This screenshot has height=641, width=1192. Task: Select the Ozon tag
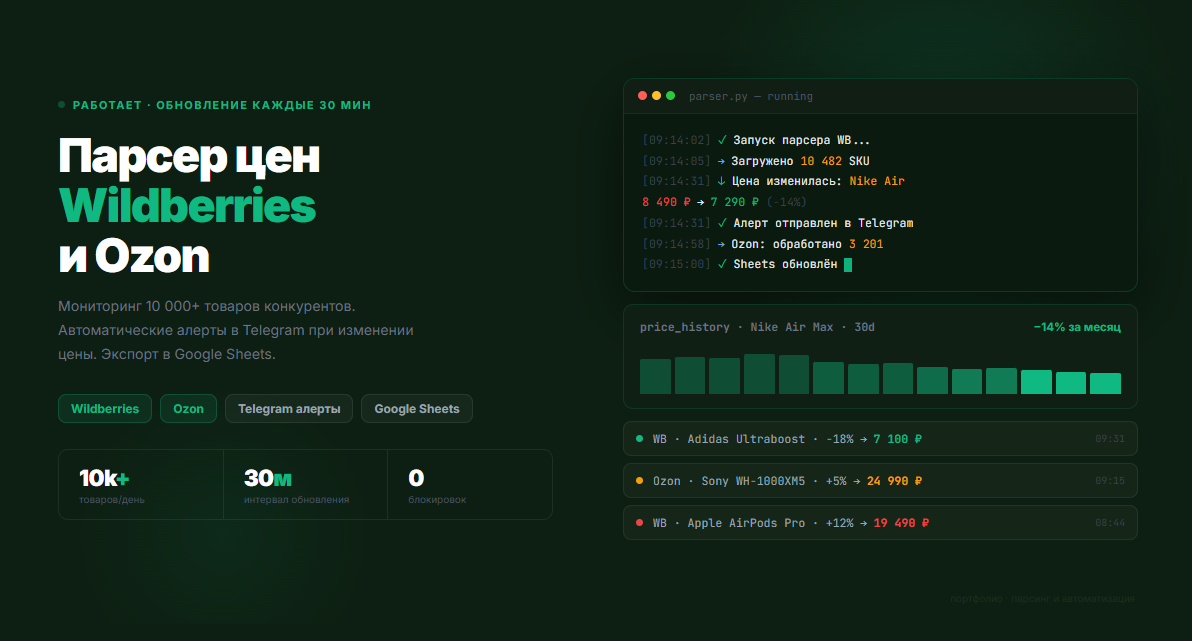(189, 408)
